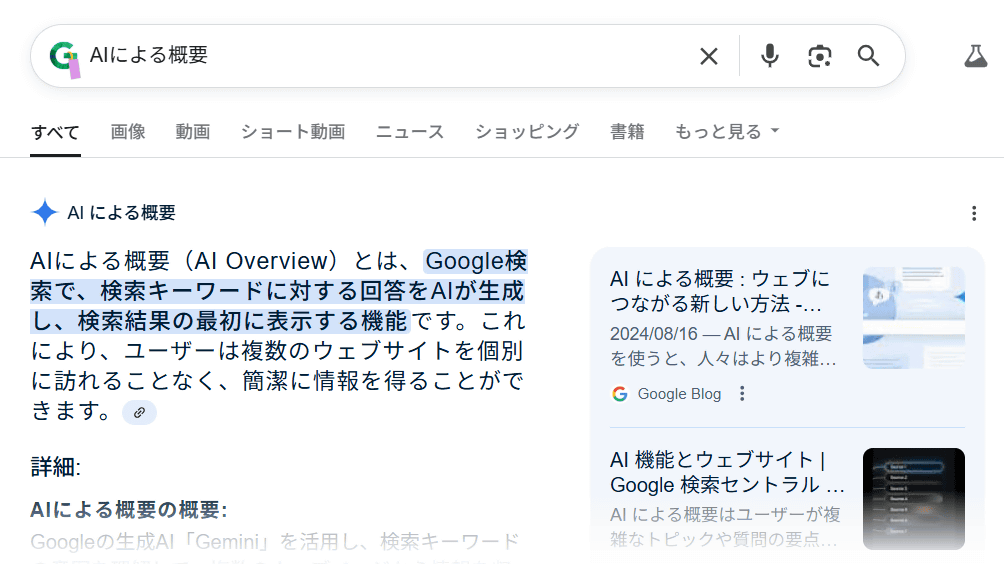
Task: Switch to the 動画 tab
Action: [x=193, y=132]
